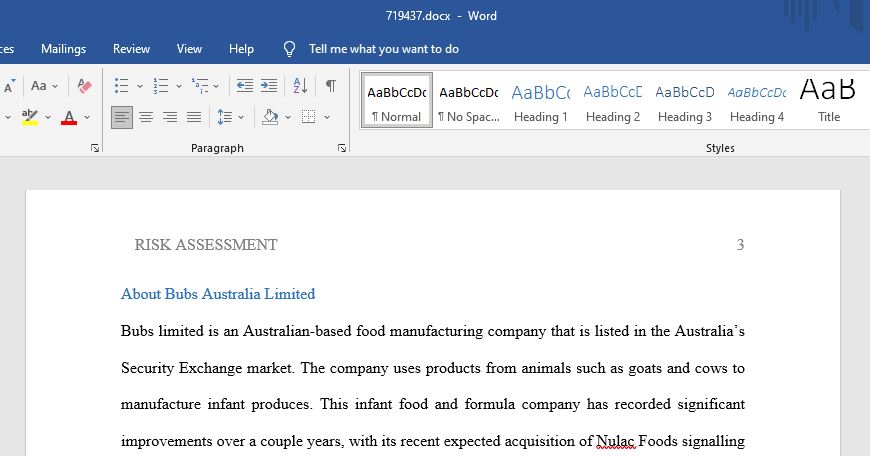
Task: Expand the numbering library dropdown arrow
Action: coord(178,86)
